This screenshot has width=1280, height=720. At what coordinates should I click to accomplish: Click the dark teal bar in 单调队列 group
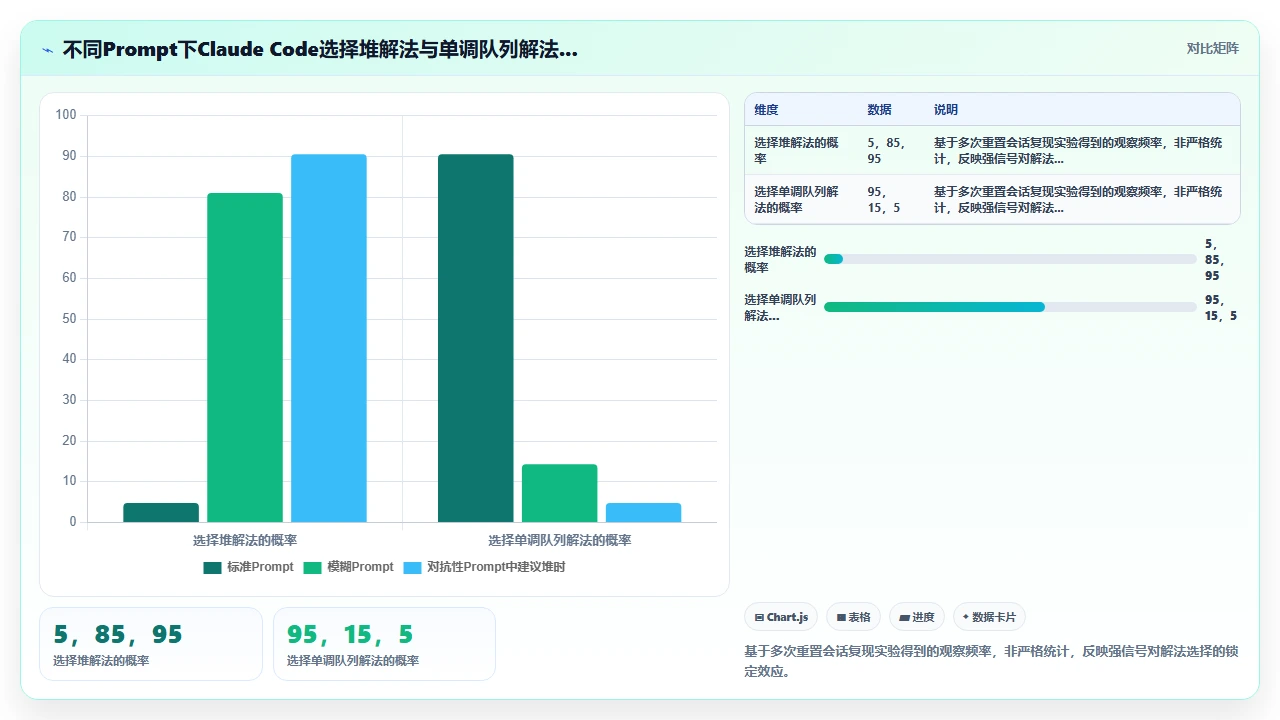point(476,338)
